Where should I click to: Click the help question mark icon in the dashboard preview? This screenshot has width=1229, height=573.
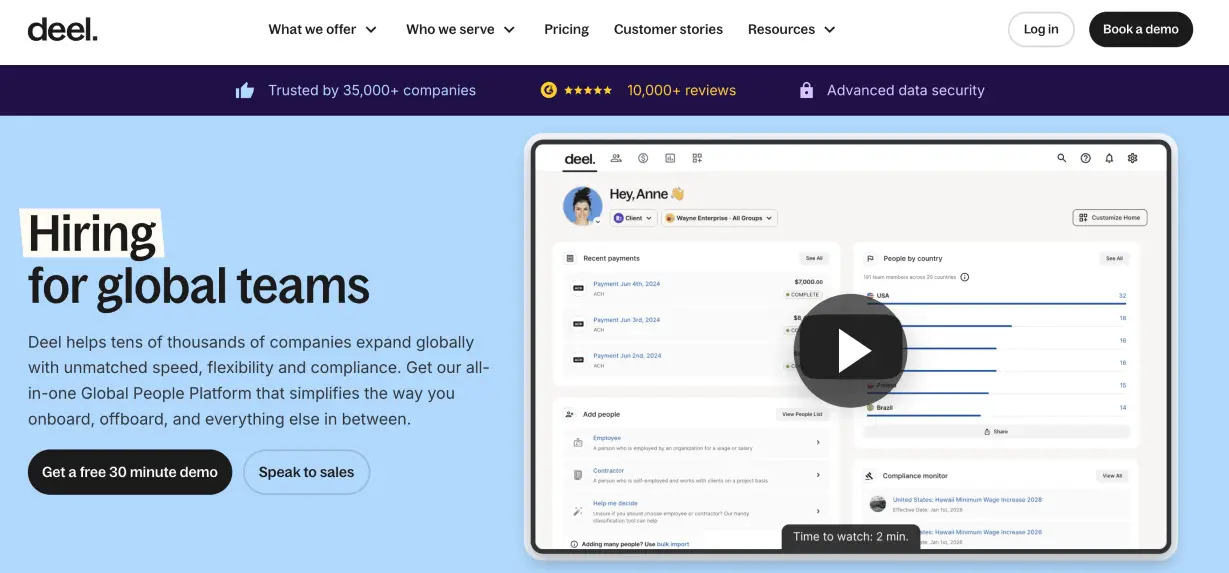(1086, 158)
